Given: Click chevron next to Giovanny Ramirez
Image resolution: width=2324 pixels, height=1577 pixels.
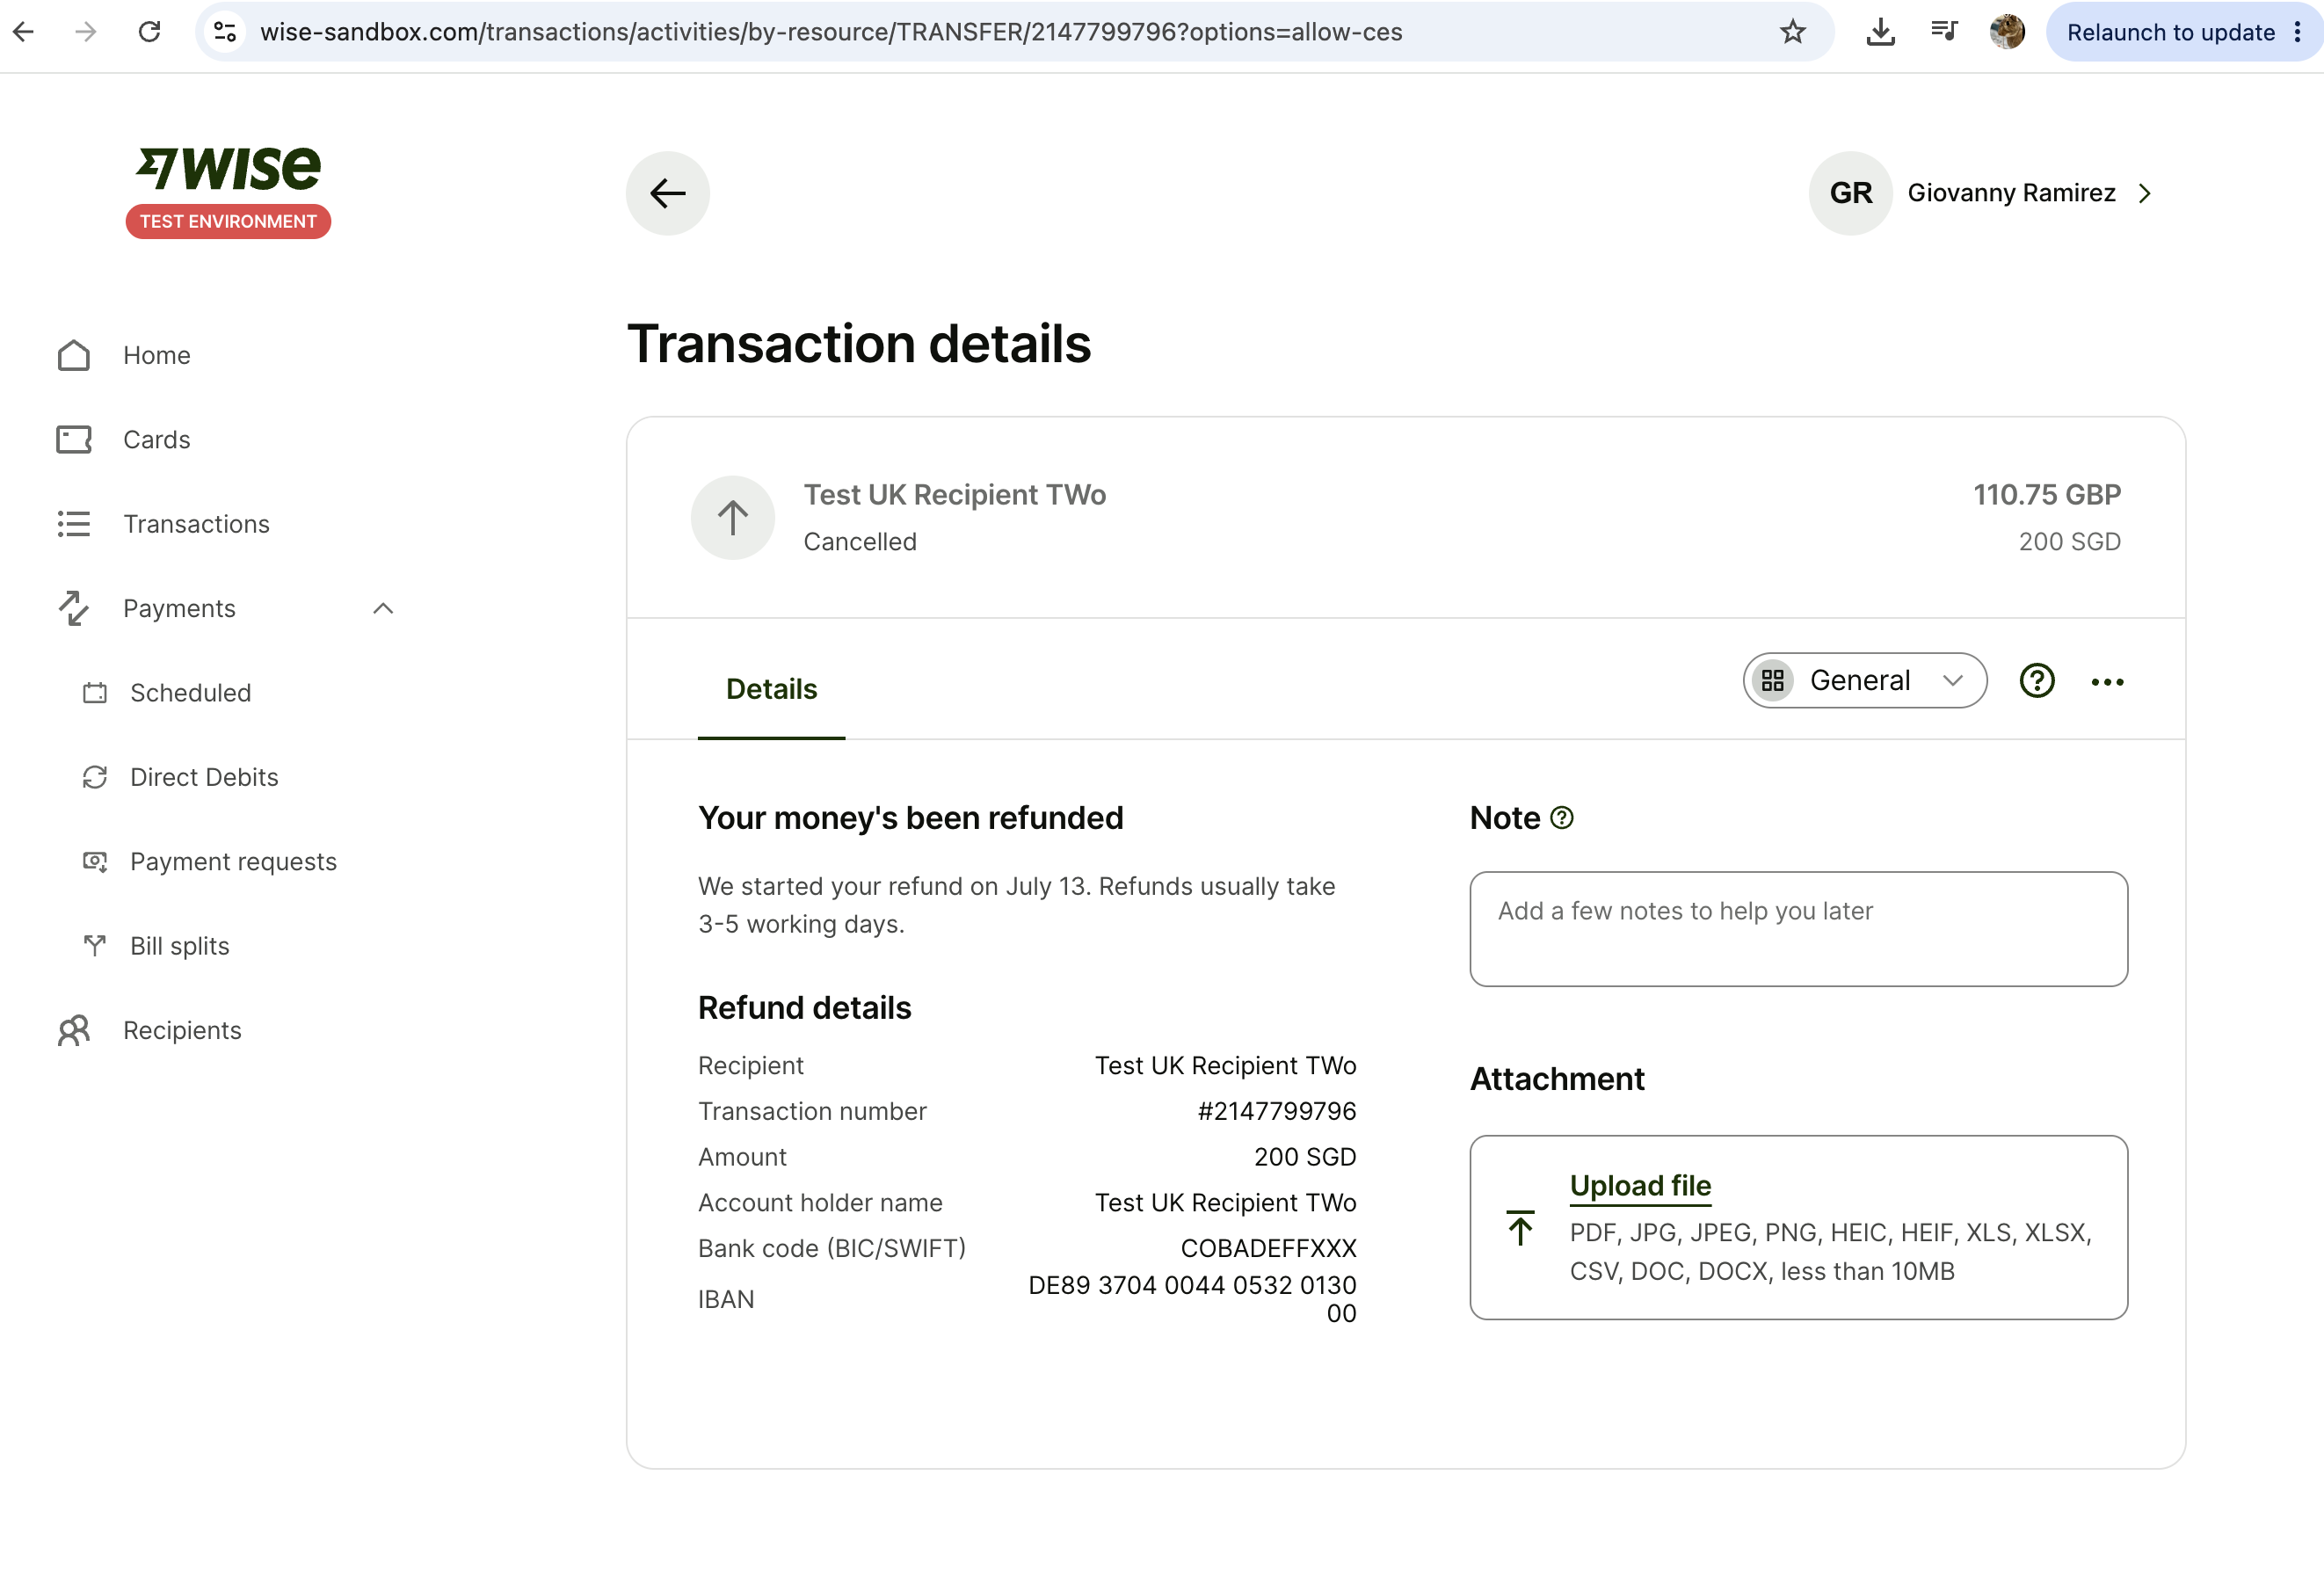Looking at the screenshot, I should (2144, 193).
